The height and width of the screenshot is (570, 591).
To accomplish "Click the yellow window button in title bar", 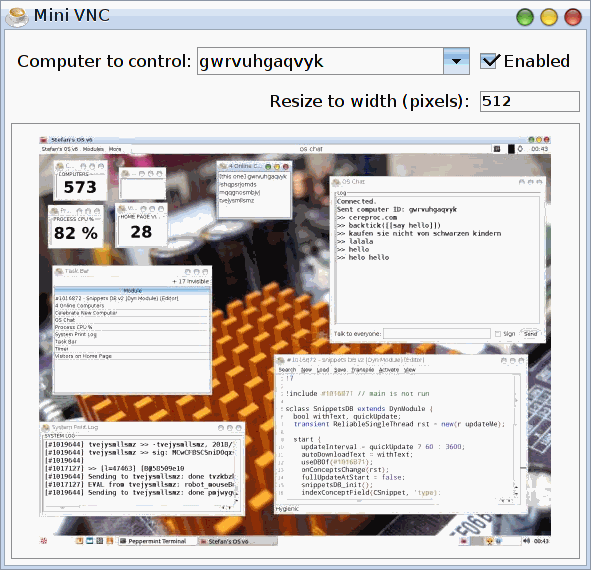I will pos(549,17).
